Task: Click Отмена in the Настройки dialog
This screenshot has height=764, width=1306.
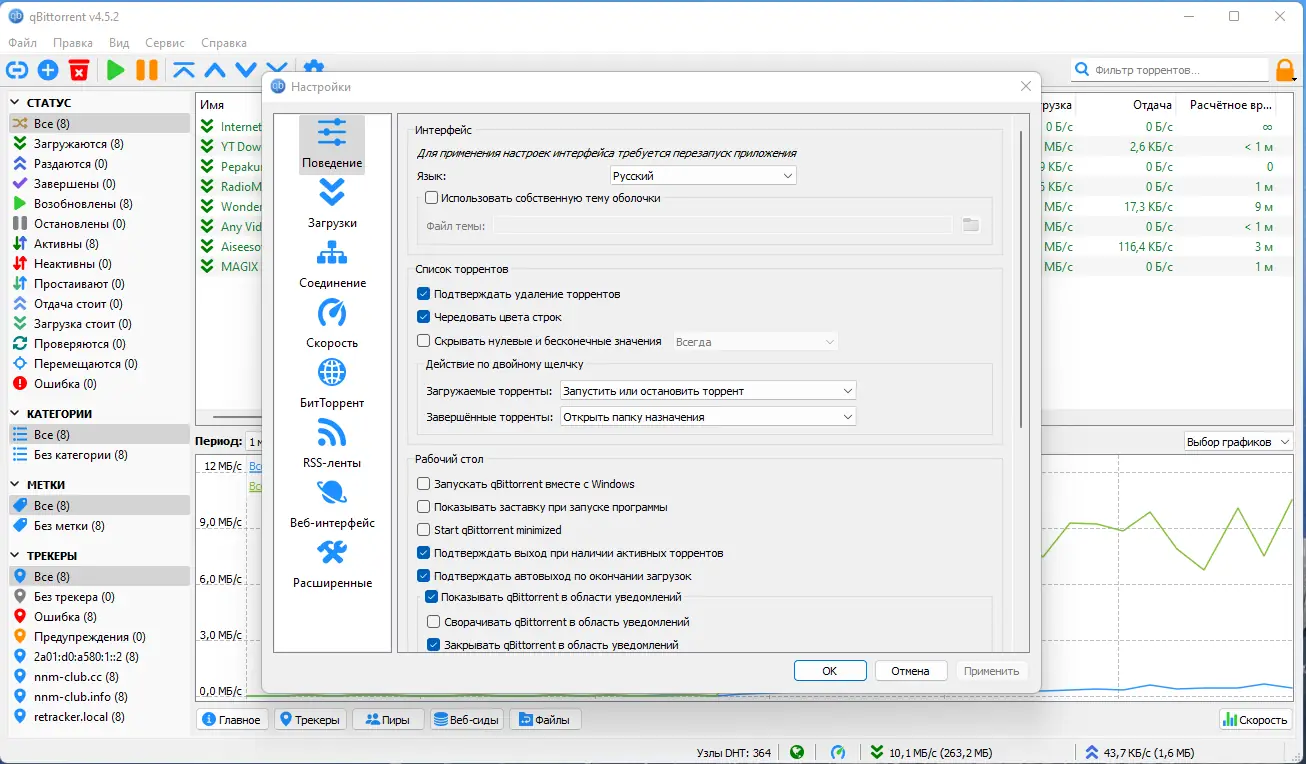Action: 911,671
